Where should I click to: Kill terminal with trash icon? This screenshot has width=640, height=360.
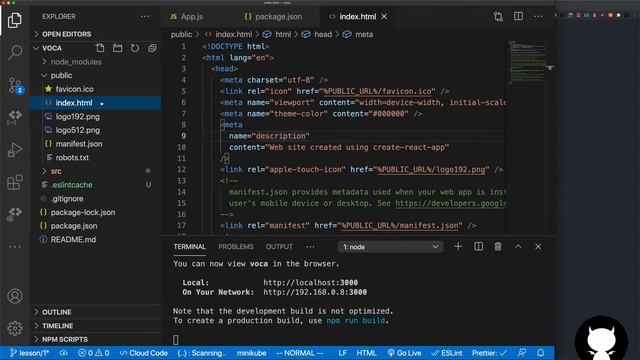[498, 247]
